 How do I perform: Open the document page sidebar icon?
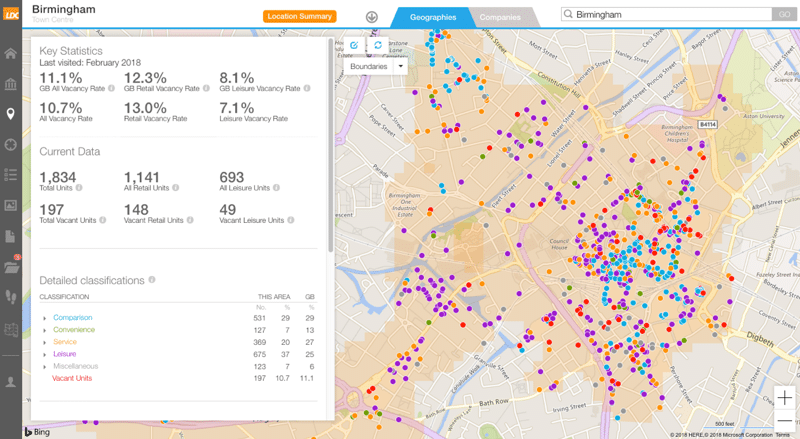[11, 236]
